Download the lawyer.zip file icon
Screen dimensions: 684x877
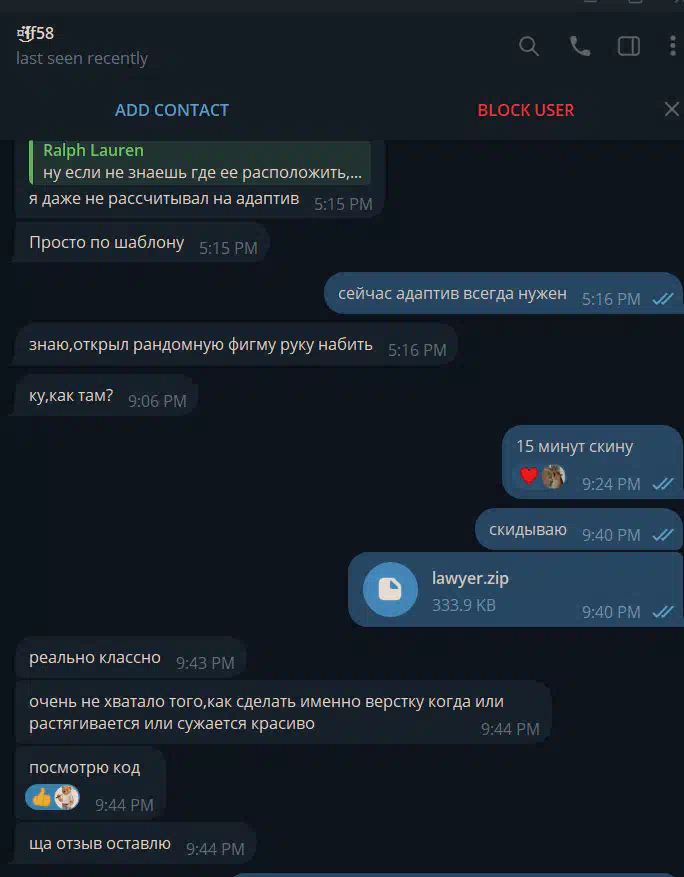390,590
